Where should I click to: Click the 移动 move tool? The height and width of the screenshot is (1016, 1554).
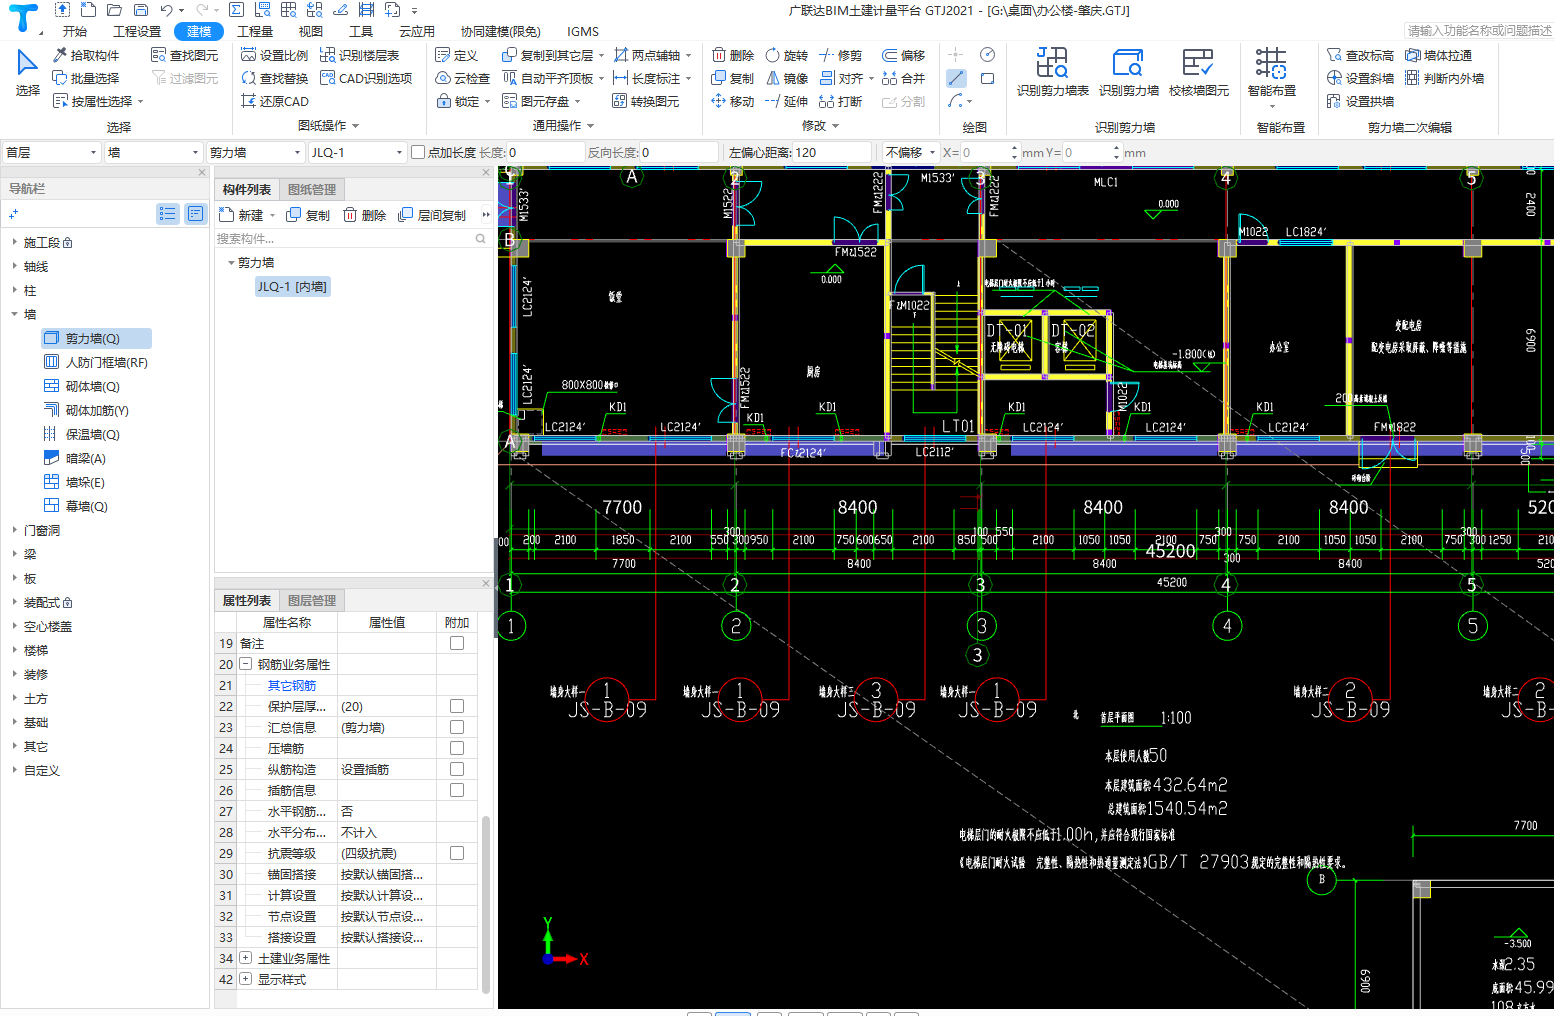732,101
